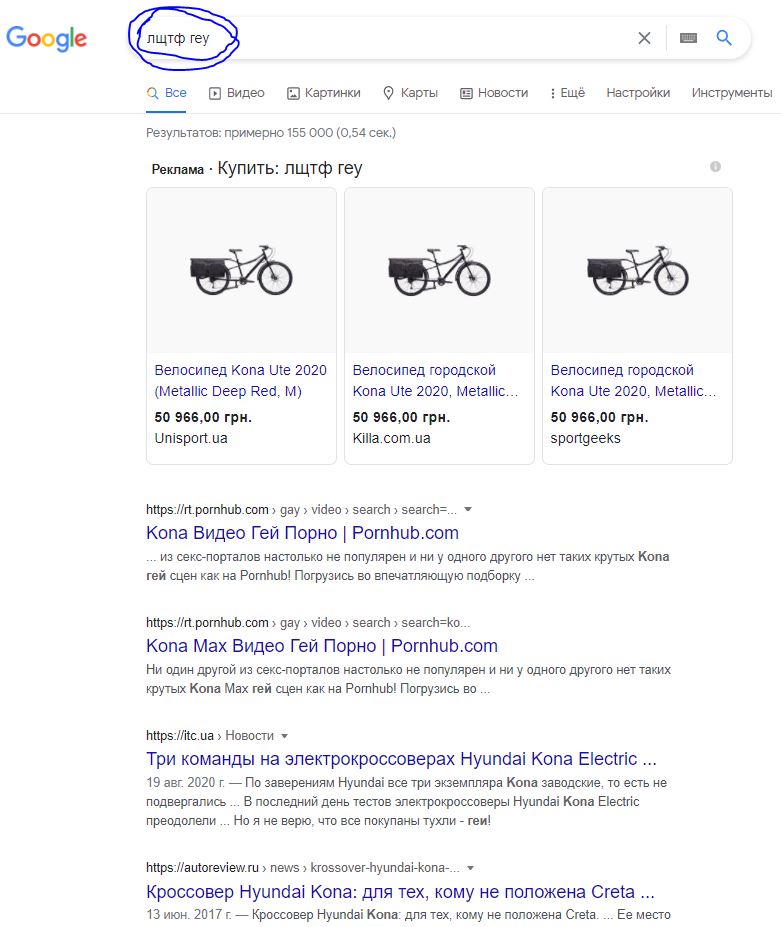This screenshot has width=781, height=927.
Task: Open Кроссовер Hyundai Kona: для тех result
Action: click(400, 891)
